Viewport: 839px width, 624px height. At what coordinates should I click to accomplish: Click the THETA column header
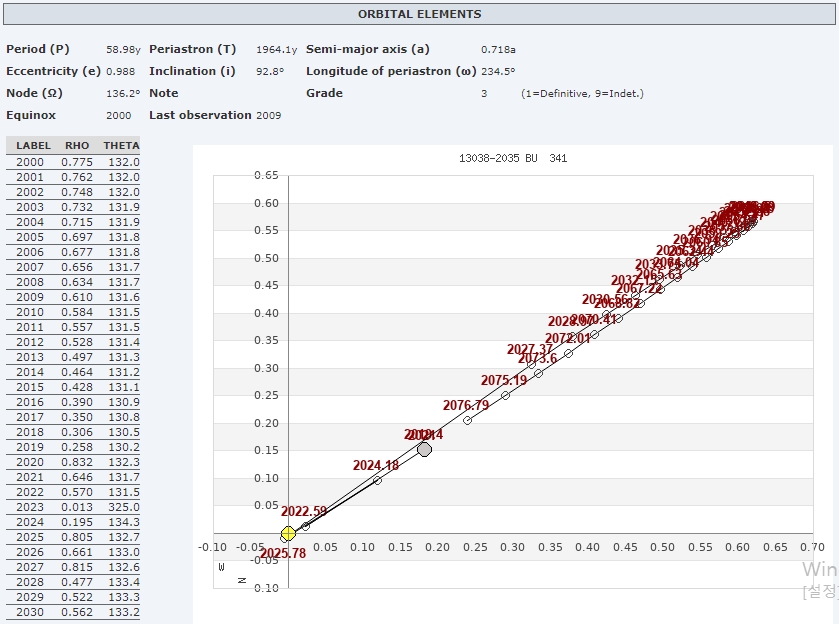click(x=121, y=146)
